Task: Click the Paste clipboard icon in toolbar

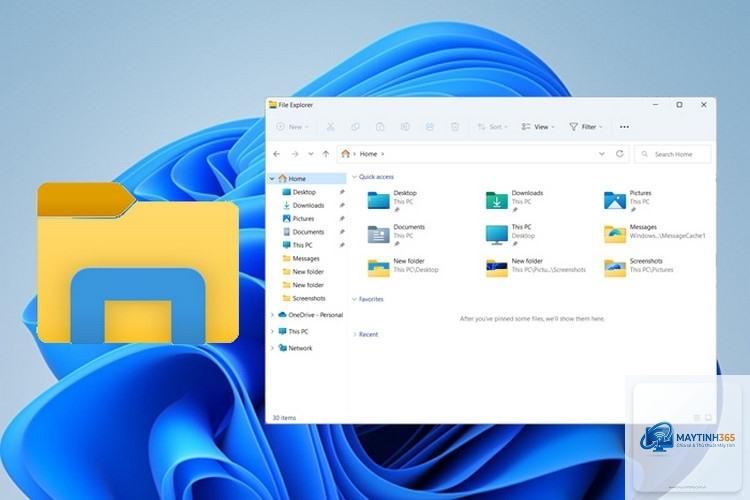Action: click(380, 127)
